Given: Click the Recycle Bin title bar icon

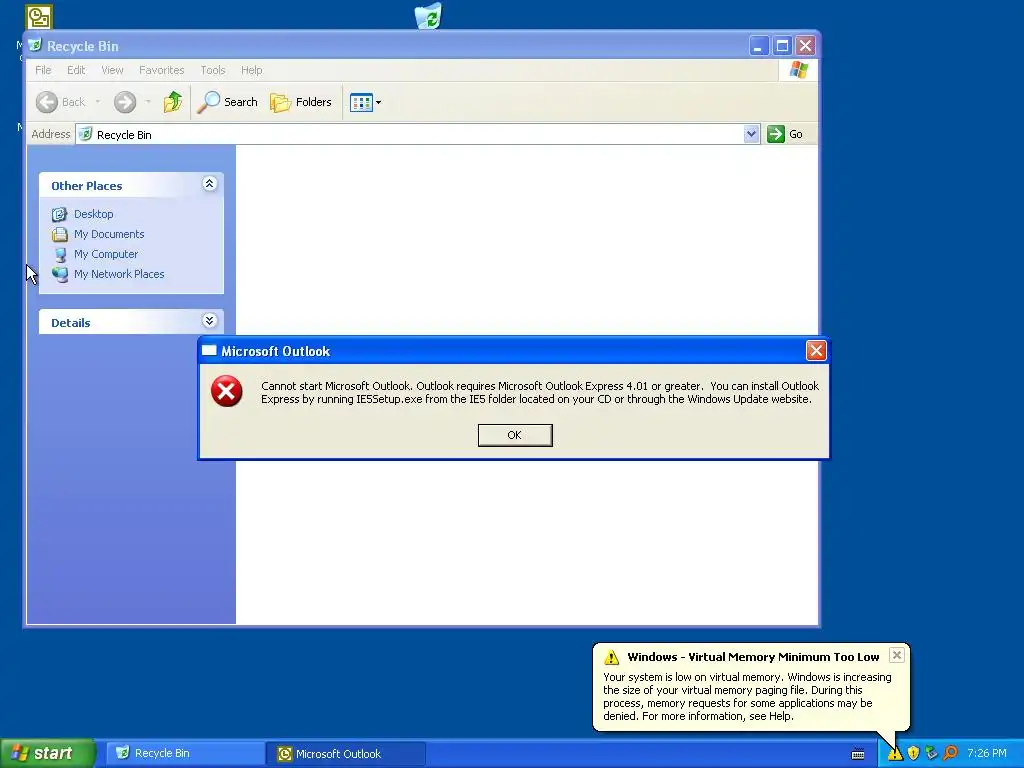Looking at the screenshot, I should [35, 45].
